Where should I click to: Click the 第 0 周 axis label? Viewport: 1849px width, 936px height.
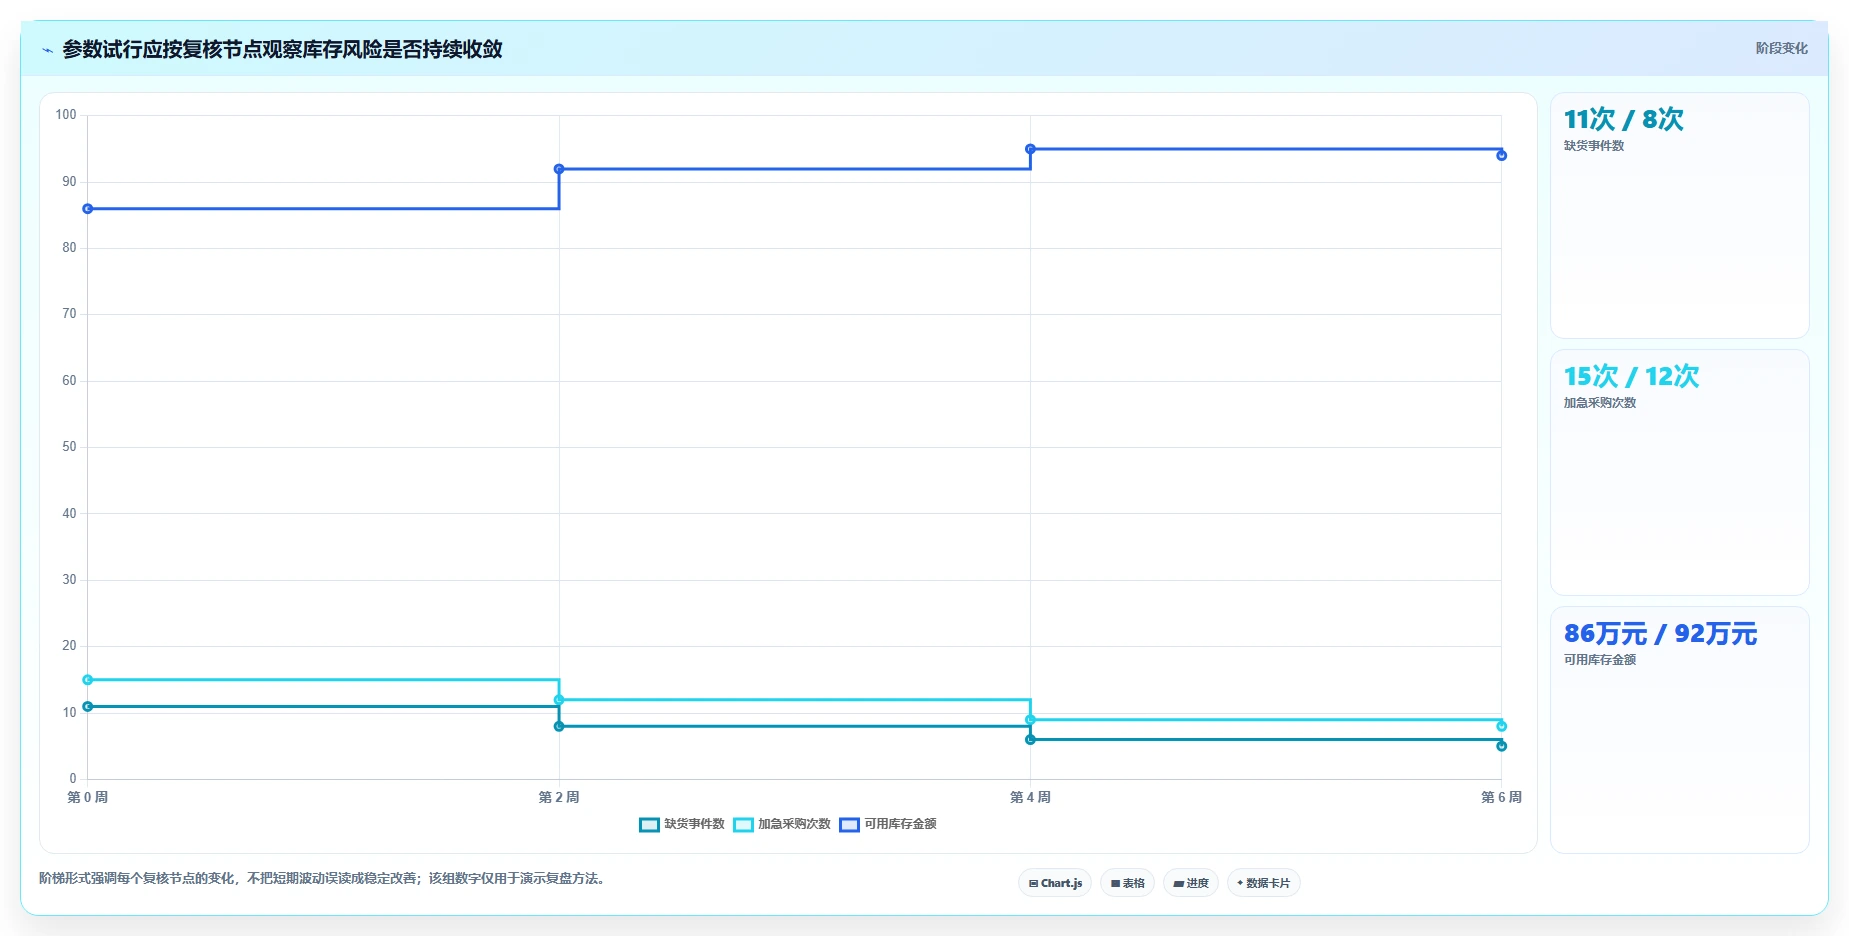tap(88, 797)
